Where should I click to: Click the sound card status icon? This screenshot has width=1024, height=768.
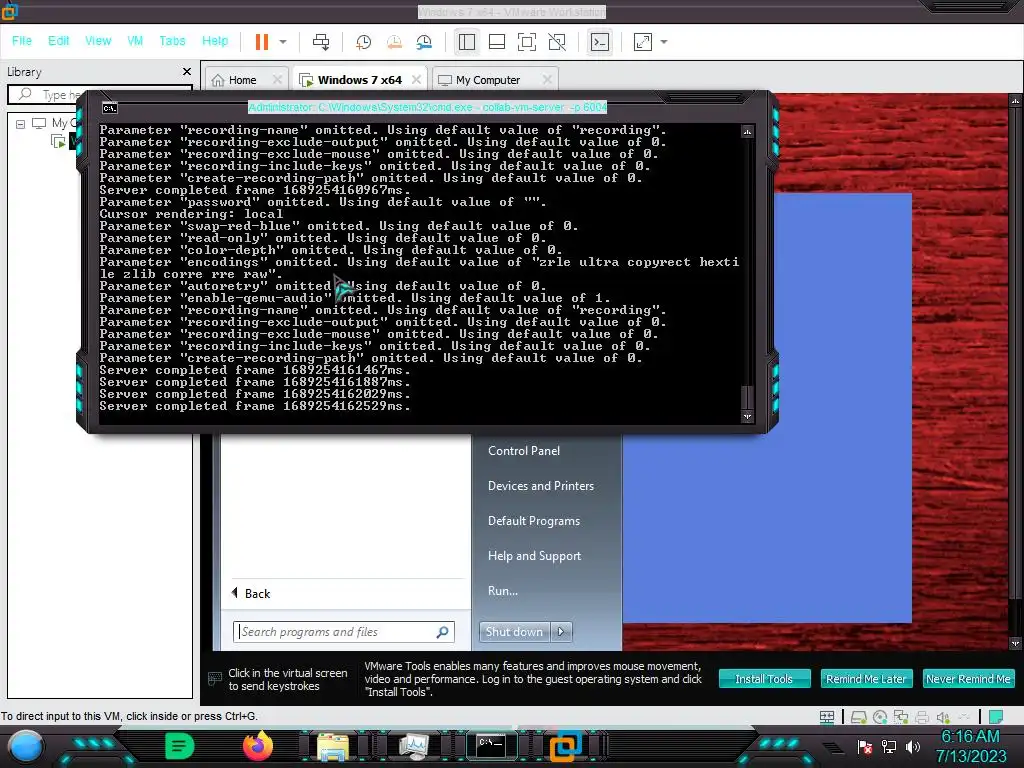pos(943,717)
